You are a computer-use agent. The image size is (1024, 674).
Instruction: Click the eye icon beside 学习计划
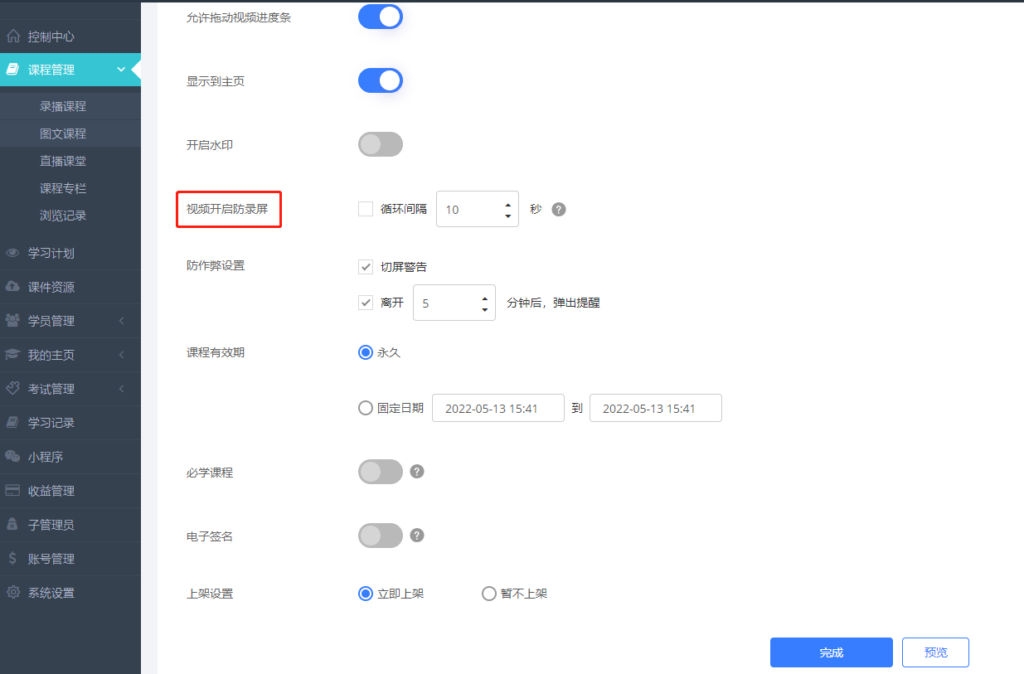tap(12, 253)
